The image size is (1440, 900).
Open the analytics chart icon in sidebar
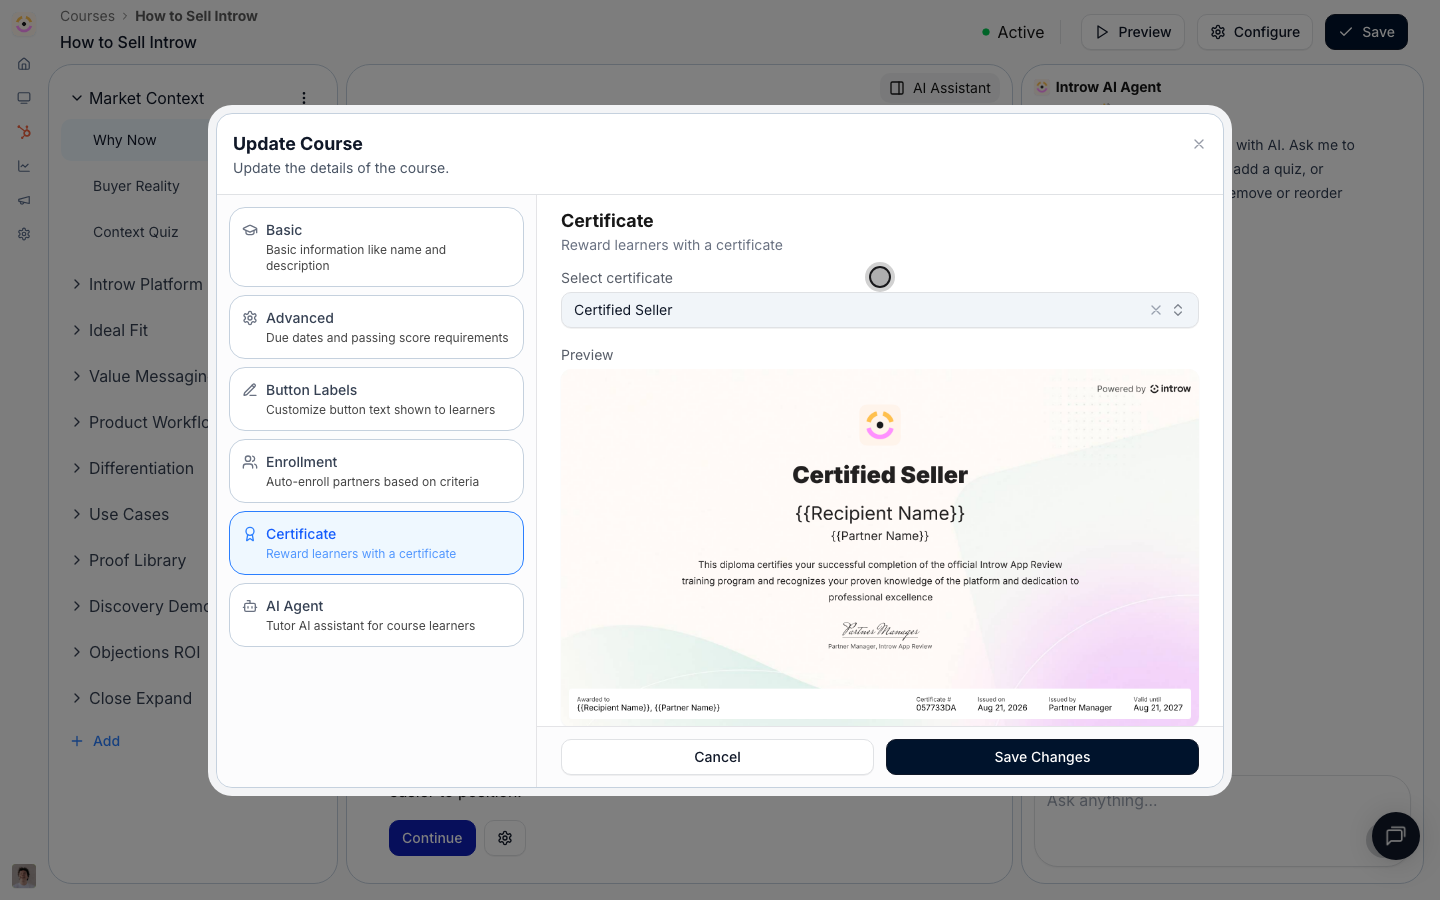tap(24, 166)
